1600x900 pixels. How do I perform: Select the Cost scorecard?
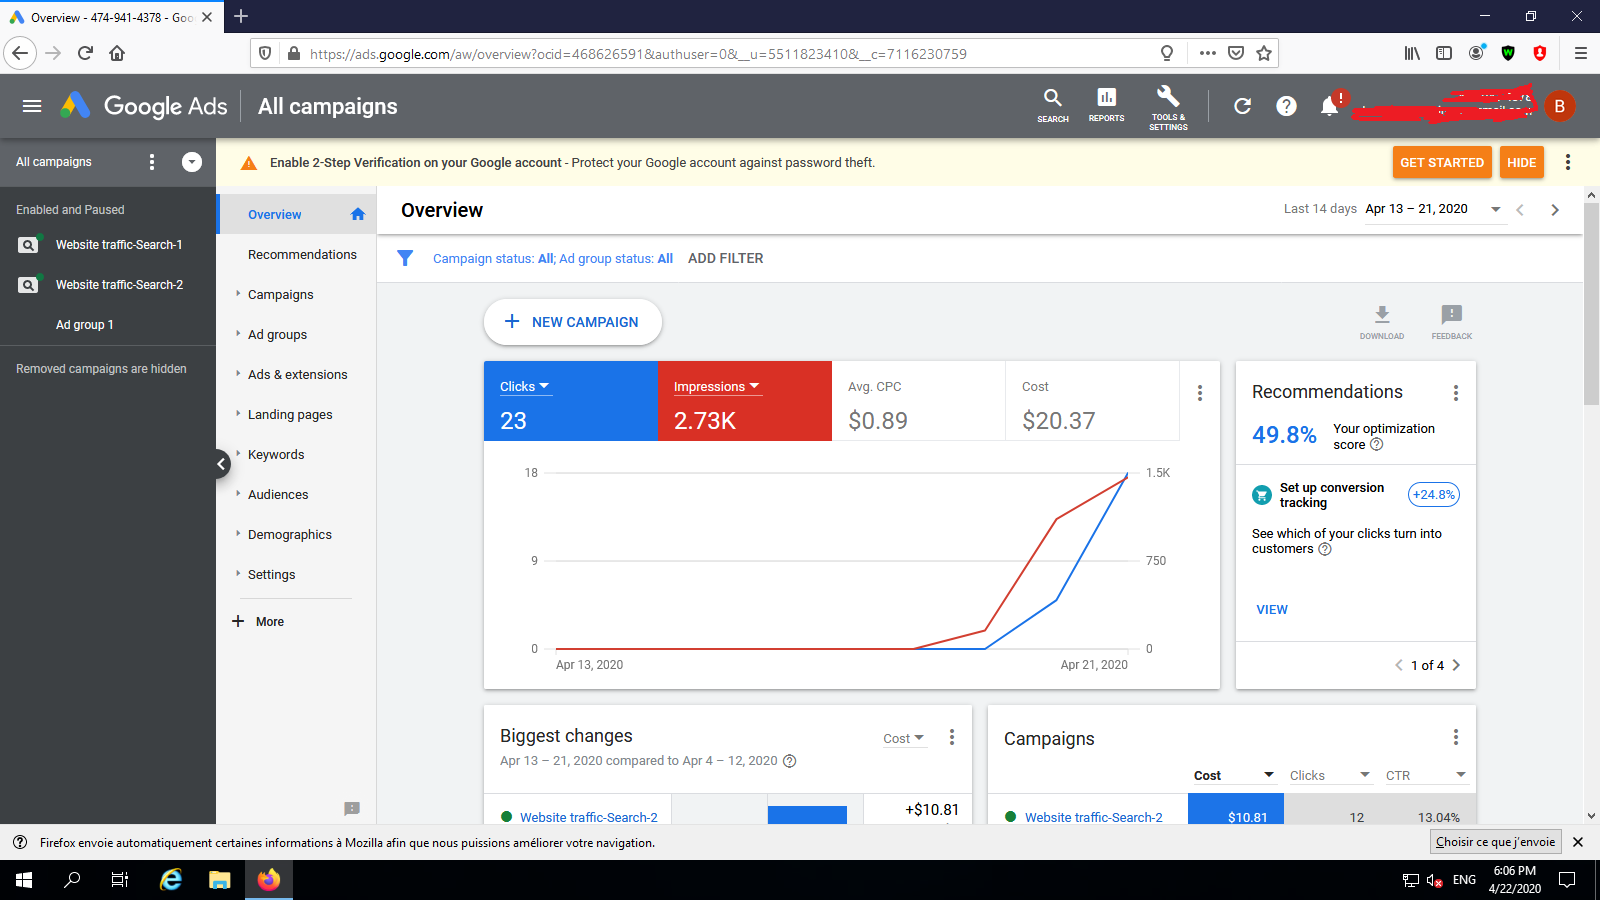point(1092,401)
